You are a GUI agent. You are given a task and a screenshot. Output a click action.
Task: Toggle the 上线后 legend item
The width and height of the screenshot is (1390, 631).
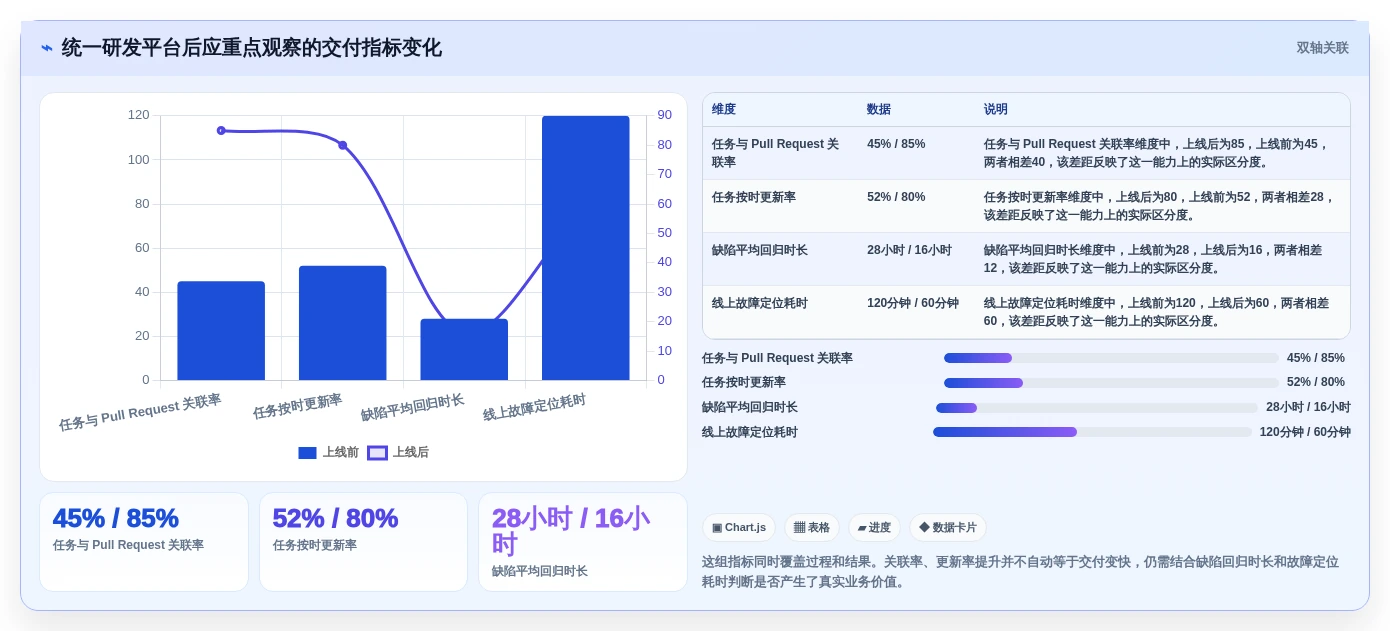(398, 452)
